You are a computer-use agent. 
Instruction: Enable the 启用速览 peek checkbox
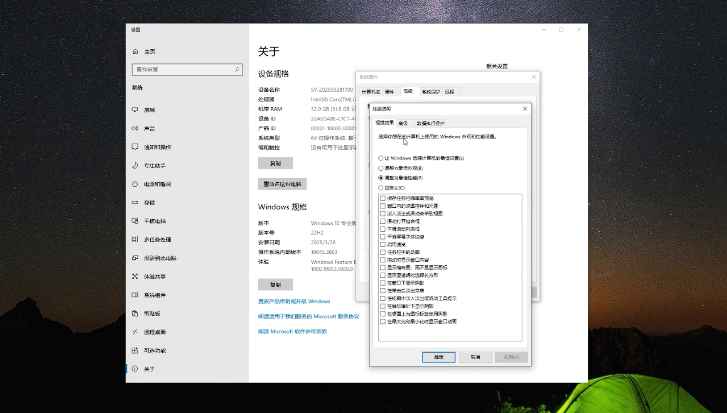tap(383, 244)
